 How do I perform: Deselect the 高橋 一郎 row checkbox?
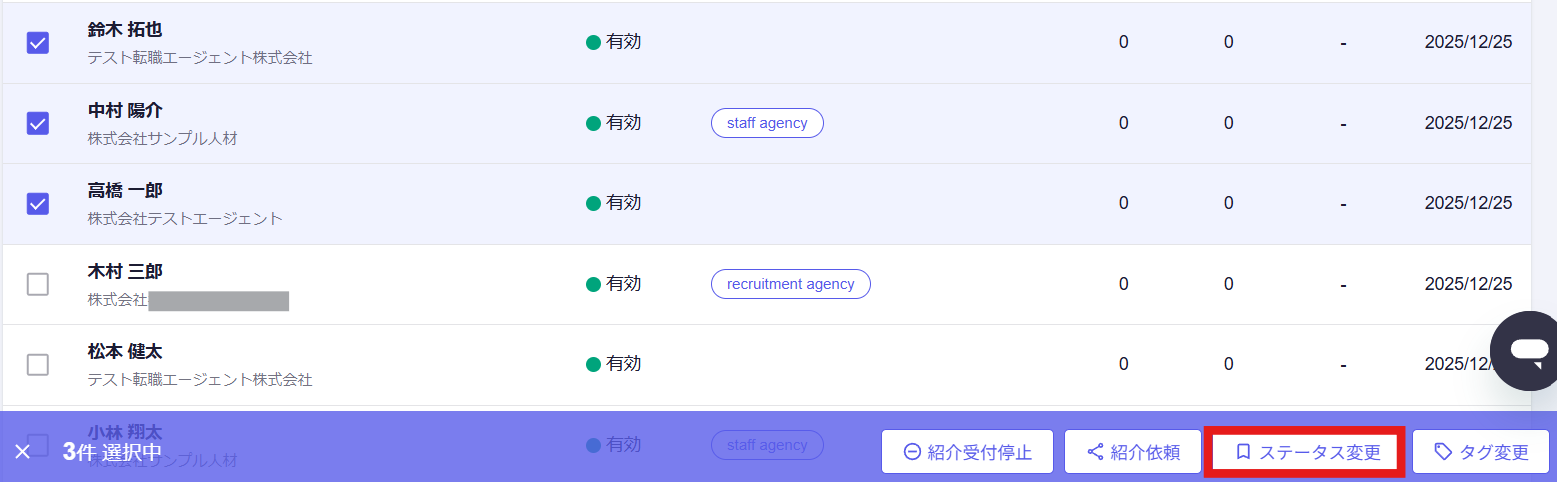coord(37,203)
